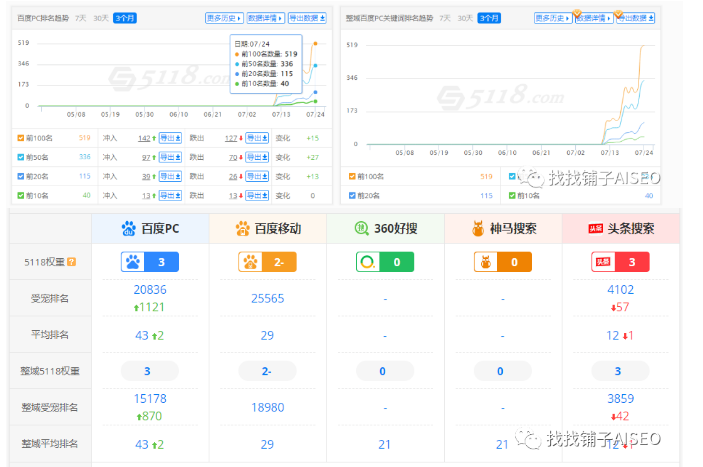Click 07/24 orange data point on left chart
This screenshot has height=467, width=703.
(x=316, y=43)
